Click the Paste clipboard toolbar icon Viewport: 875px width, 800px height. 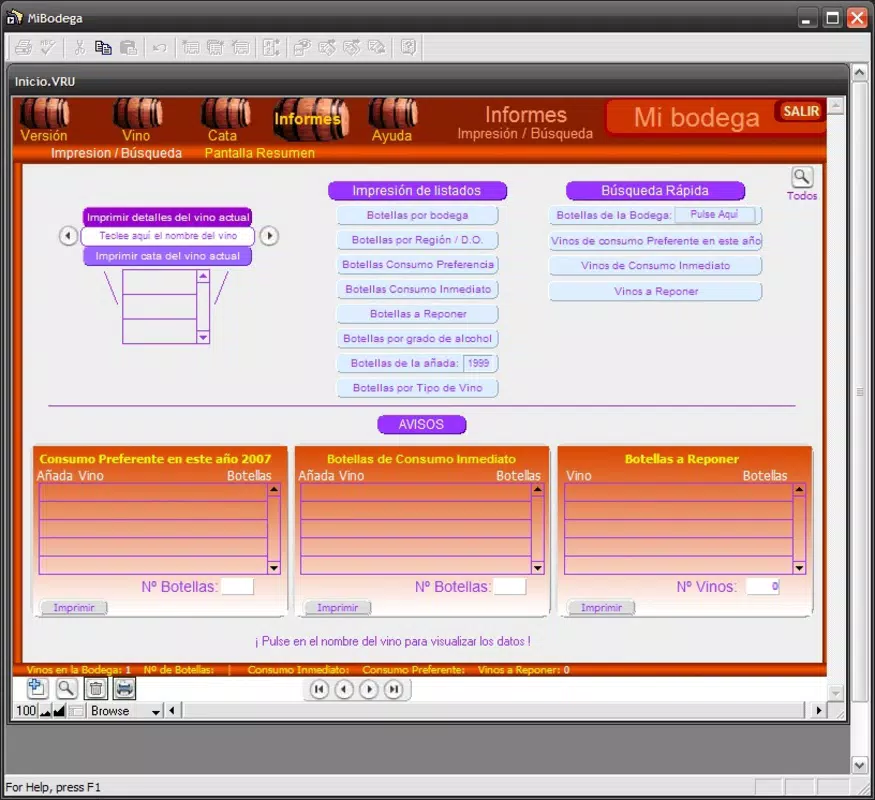coord(128,48)
